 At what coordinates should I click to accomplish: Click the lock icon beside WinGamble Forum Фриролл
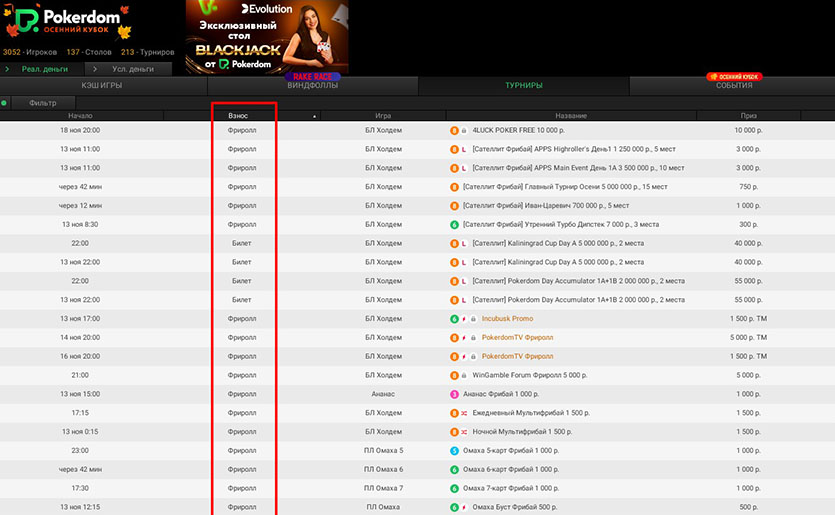pyautogui.click(x=464, y=375)
